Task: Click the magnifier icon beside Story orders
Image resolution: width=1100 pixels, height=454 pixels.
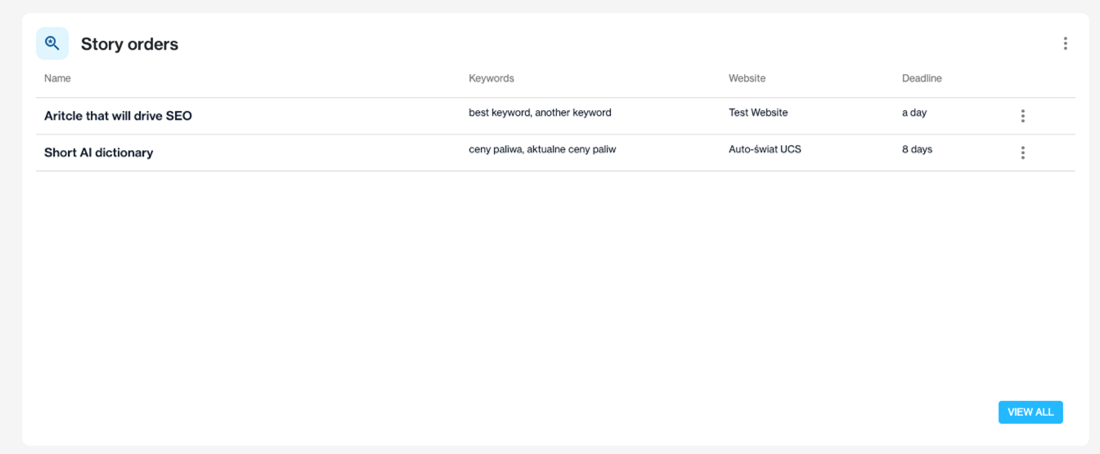Action: 53,44
